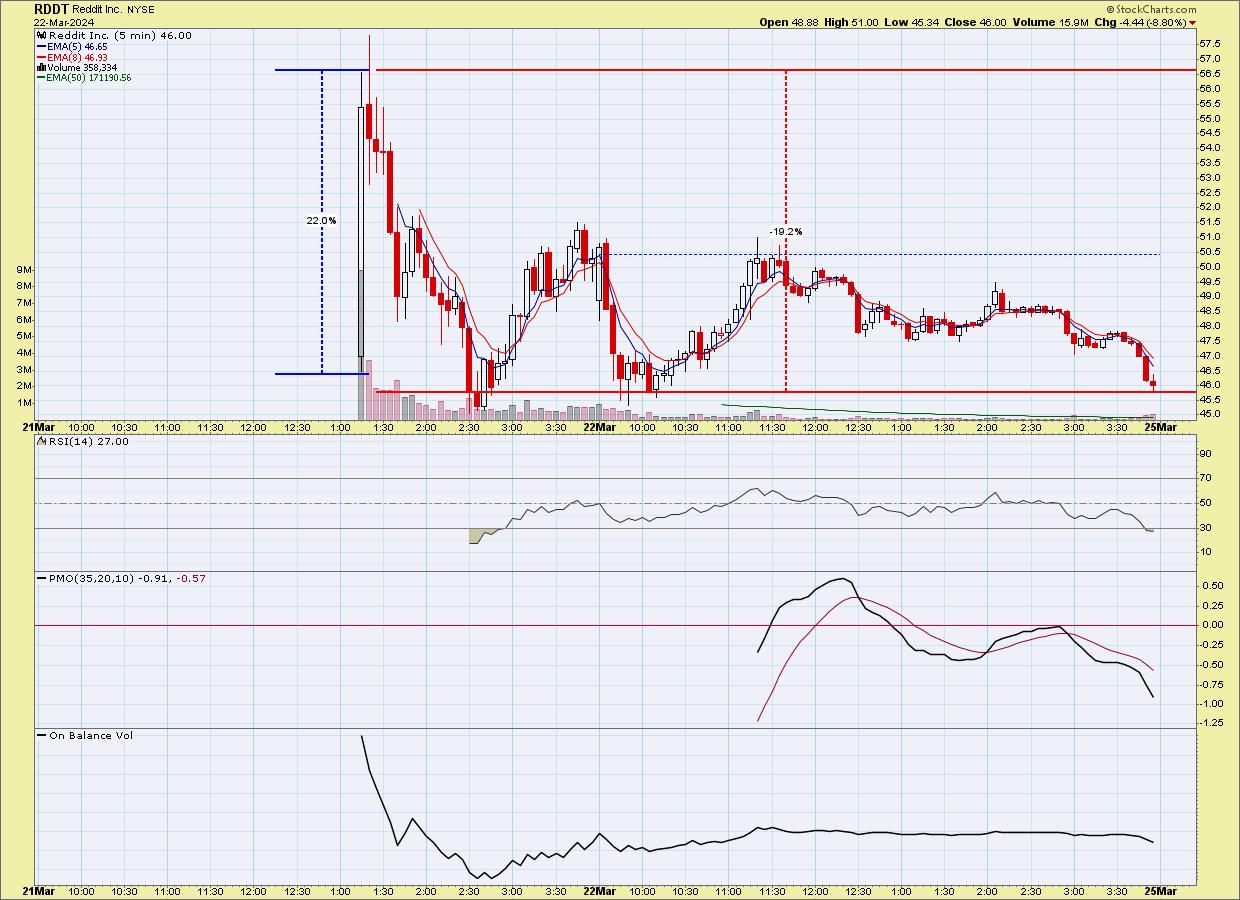
Task: Click the 'High 51.00' value
Action: [x=851, y=22]
